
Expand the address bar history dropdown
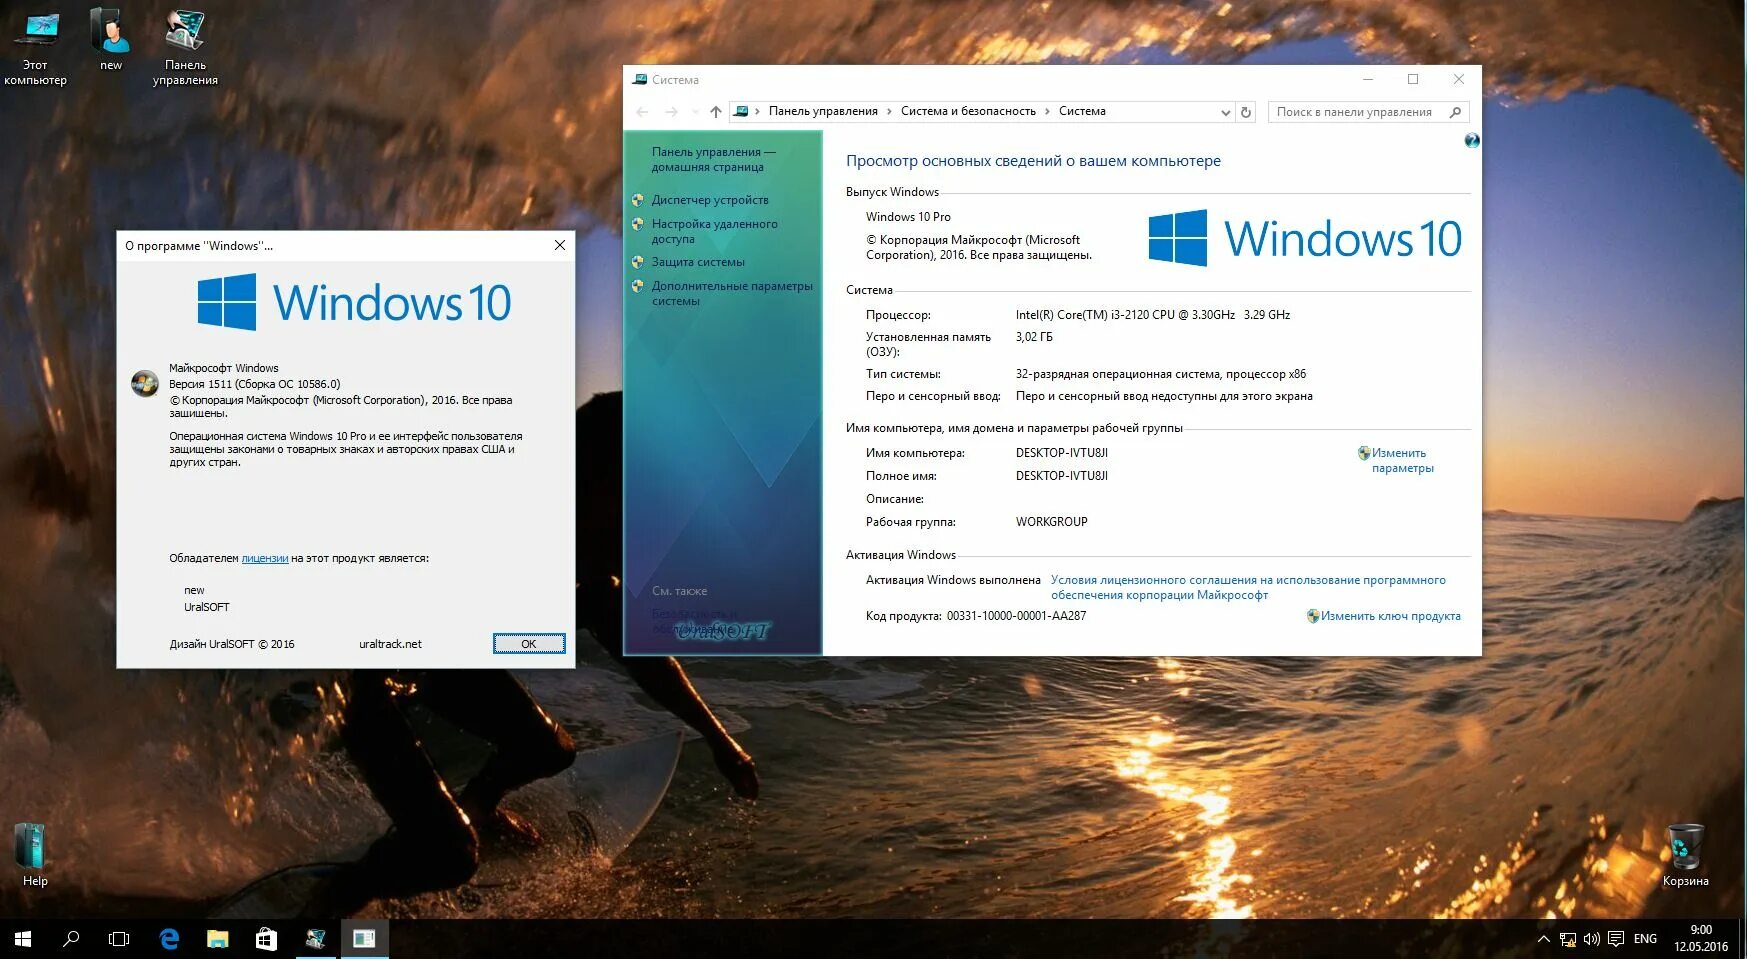[x=1225, y=112]
